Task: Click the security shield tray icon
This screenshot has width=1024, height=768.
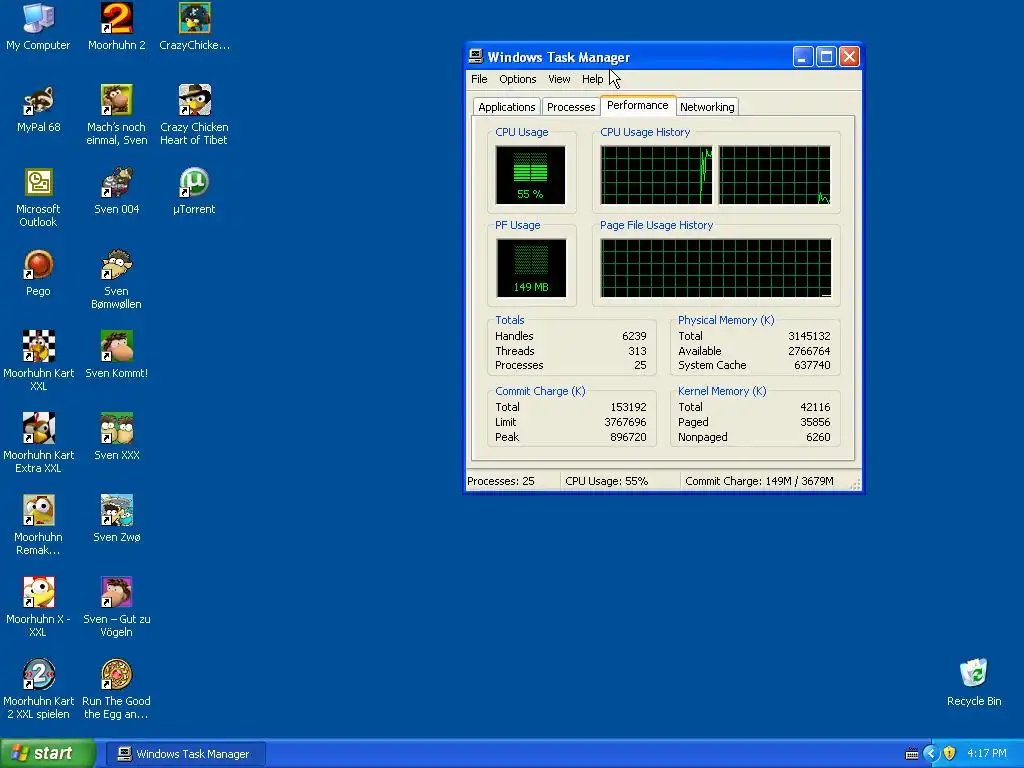Action: [x=950, y=753]
